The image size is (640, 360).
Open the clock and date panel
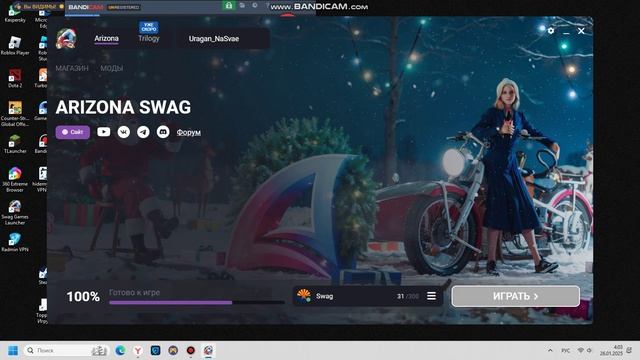611,350
